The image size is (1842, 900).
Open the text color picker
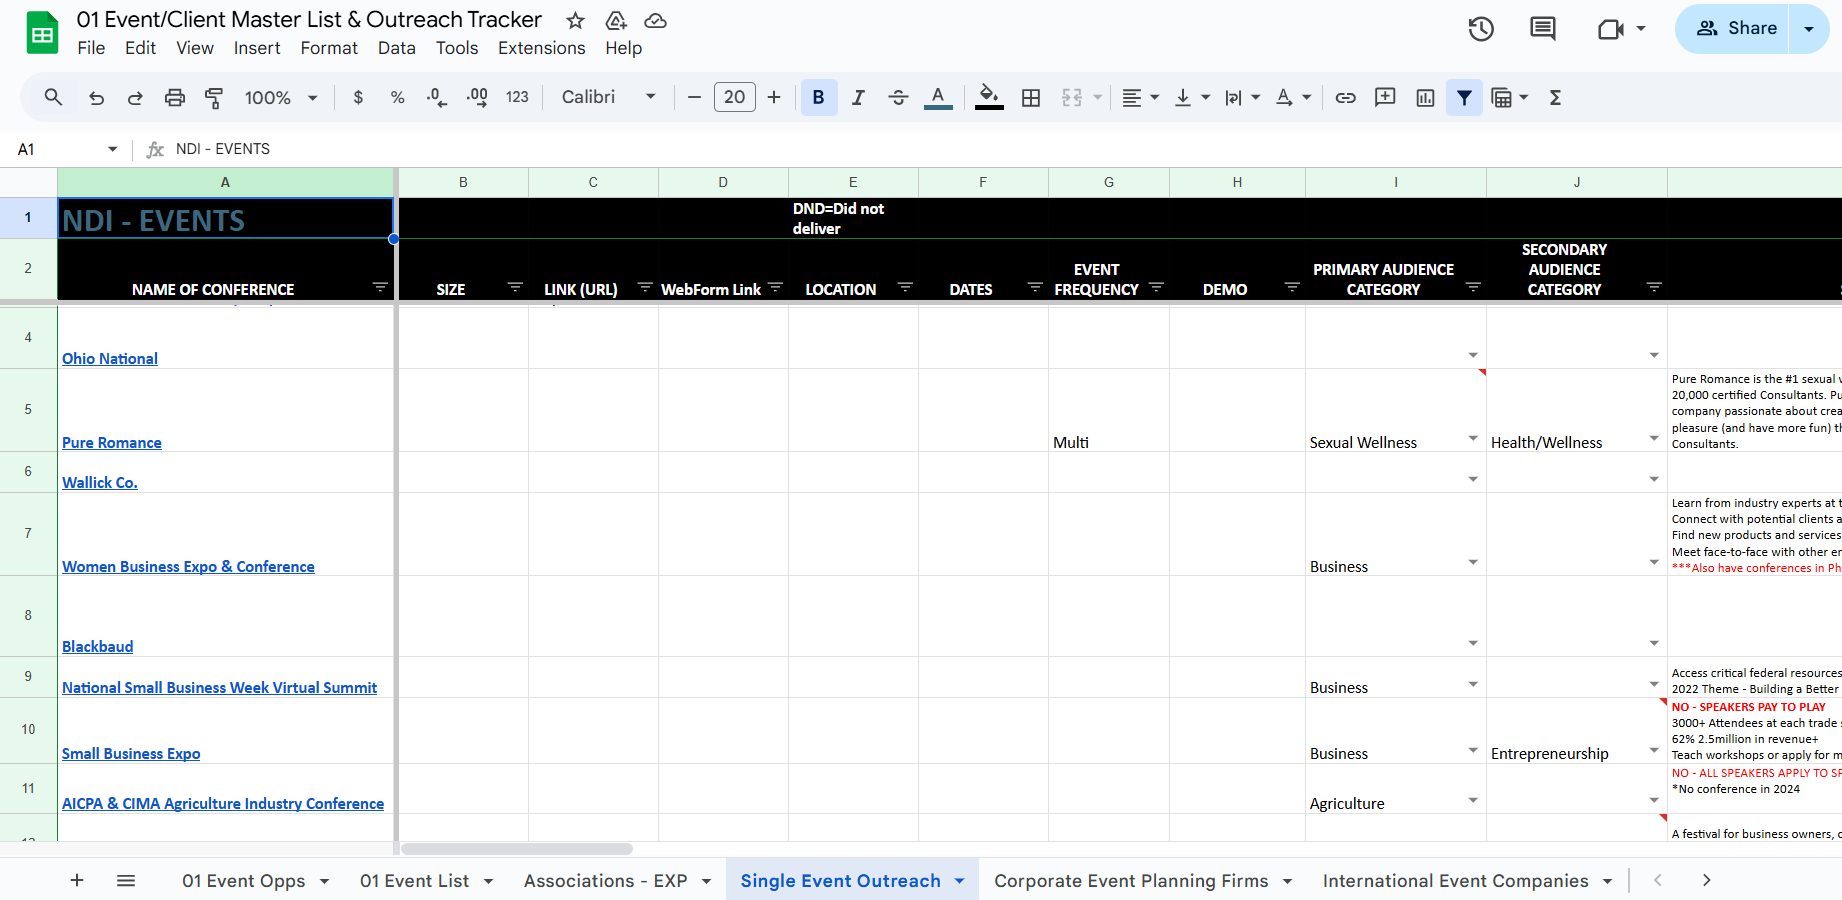938,97
